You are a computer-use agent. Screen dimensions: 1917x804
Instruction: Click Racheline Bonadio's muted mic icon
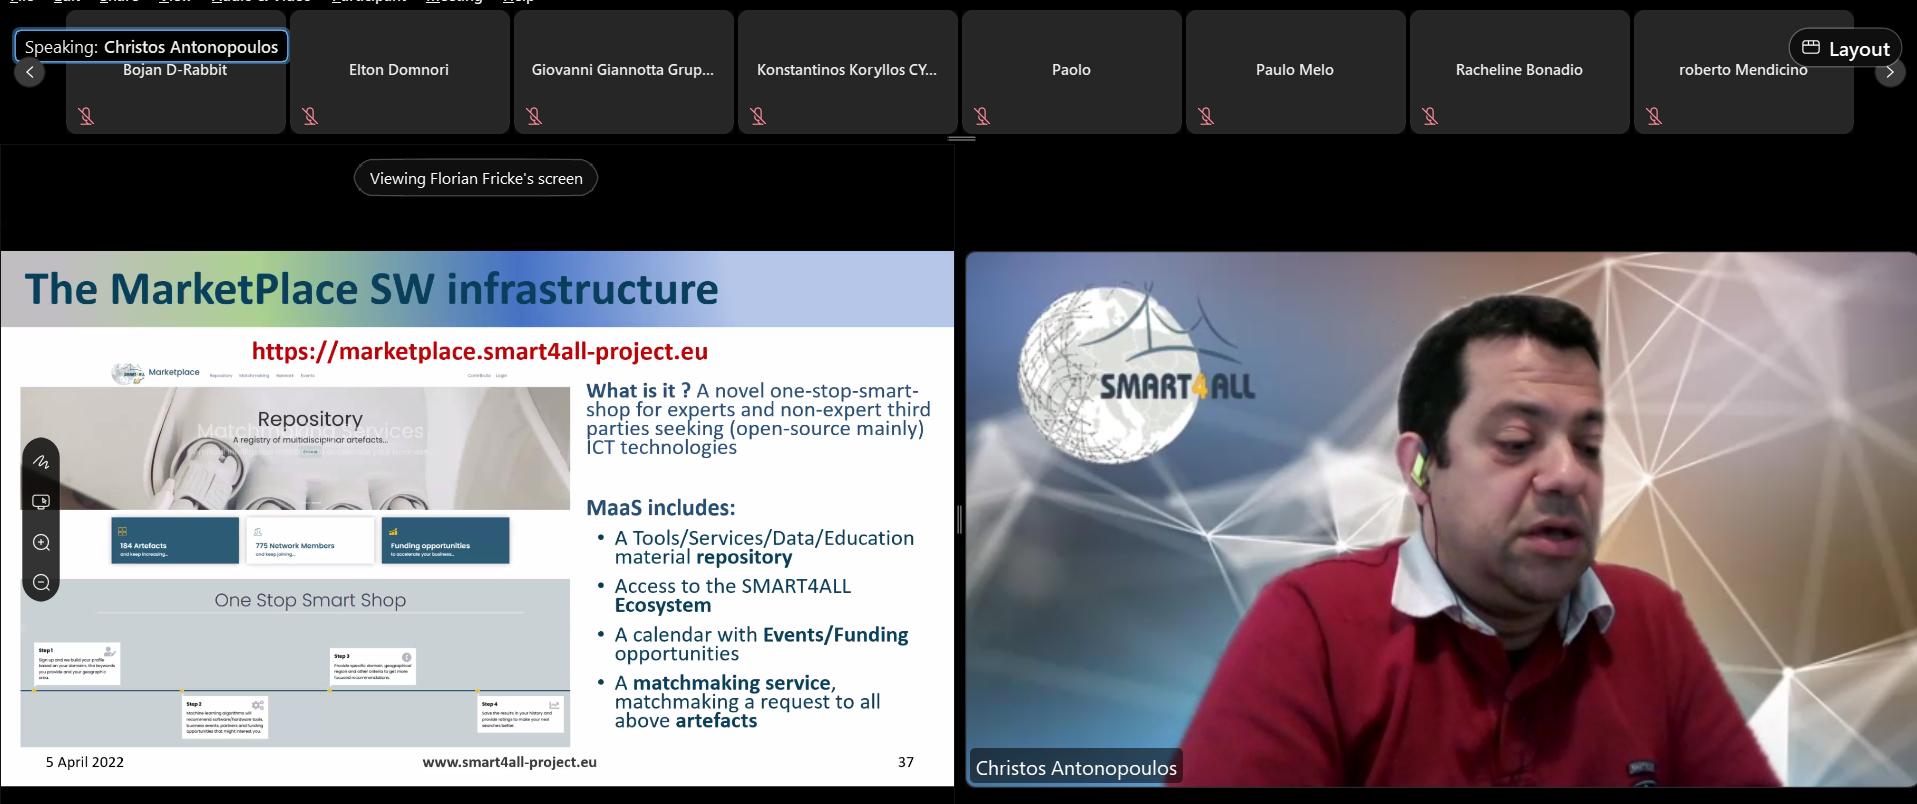click(x=1431, y=117)
